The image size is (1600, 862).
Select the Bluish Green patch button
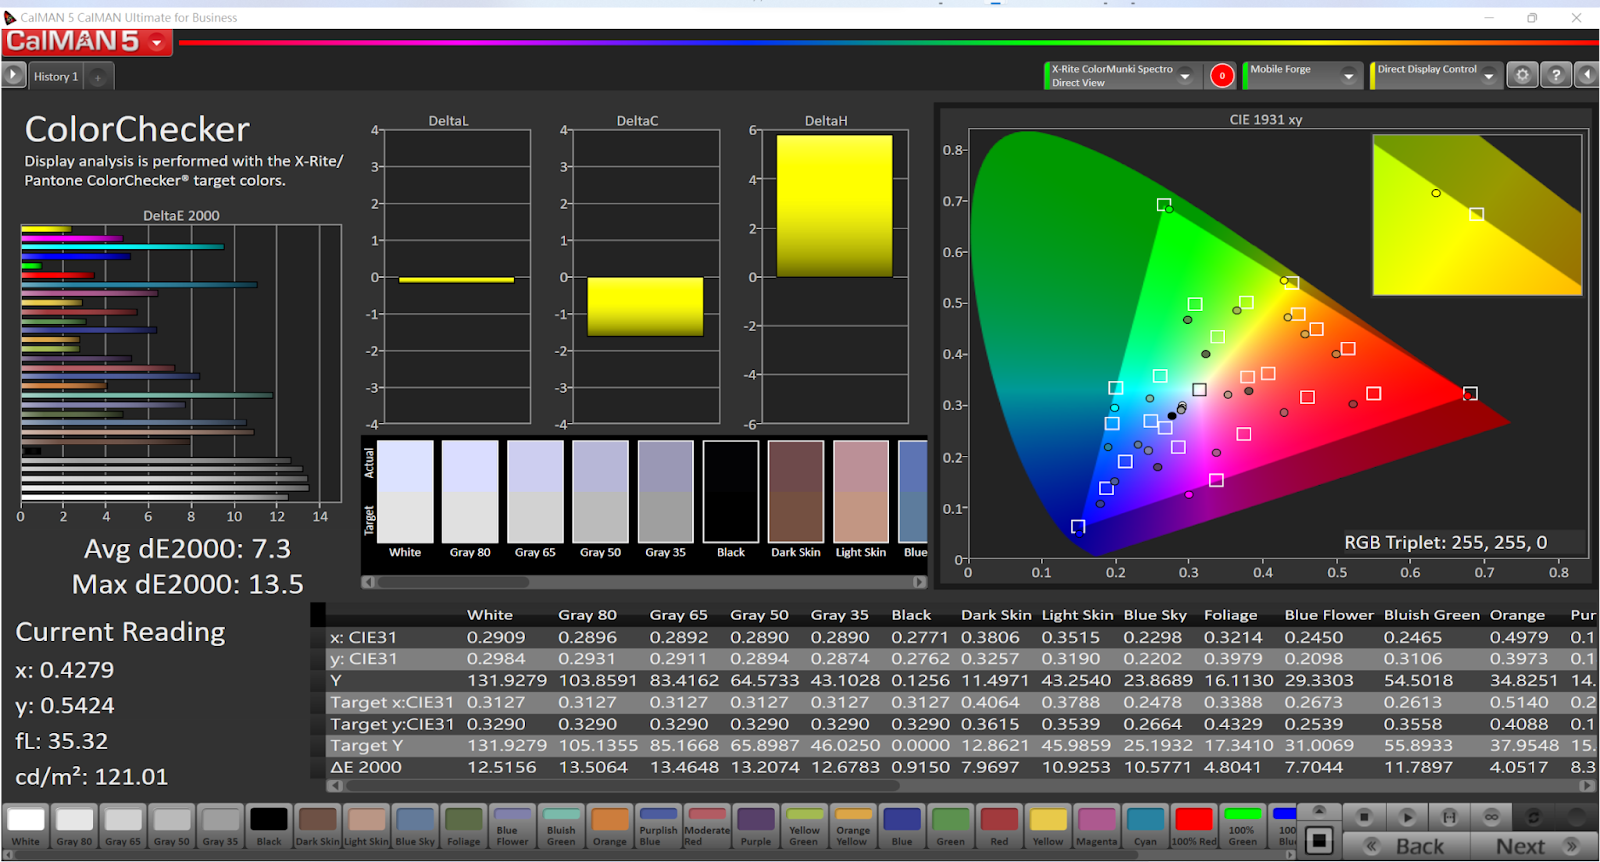(x=561, y=826)
